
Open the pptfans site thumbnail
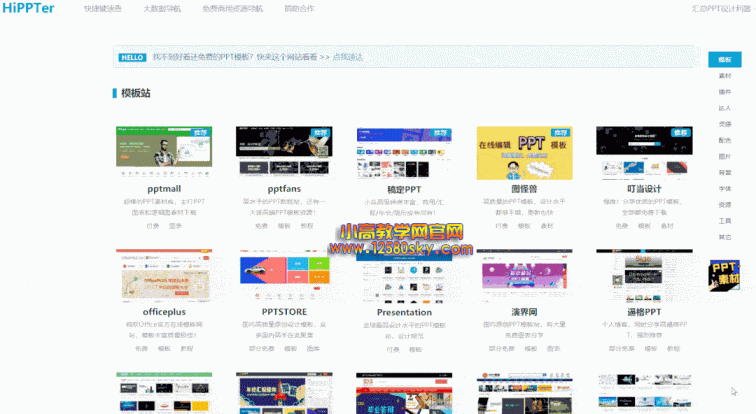click(284, 153)
